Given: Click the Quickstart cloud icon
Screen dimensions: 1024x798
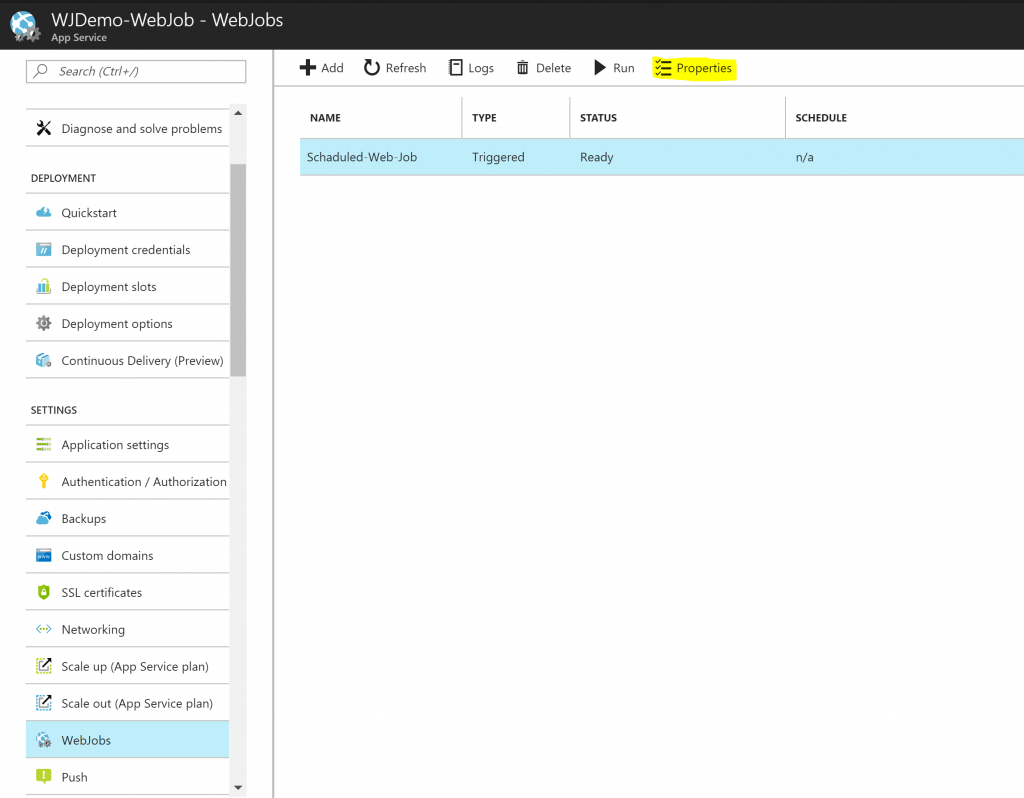Looking at the screenshot, I should pyautogui.click(x=44, y=212).
